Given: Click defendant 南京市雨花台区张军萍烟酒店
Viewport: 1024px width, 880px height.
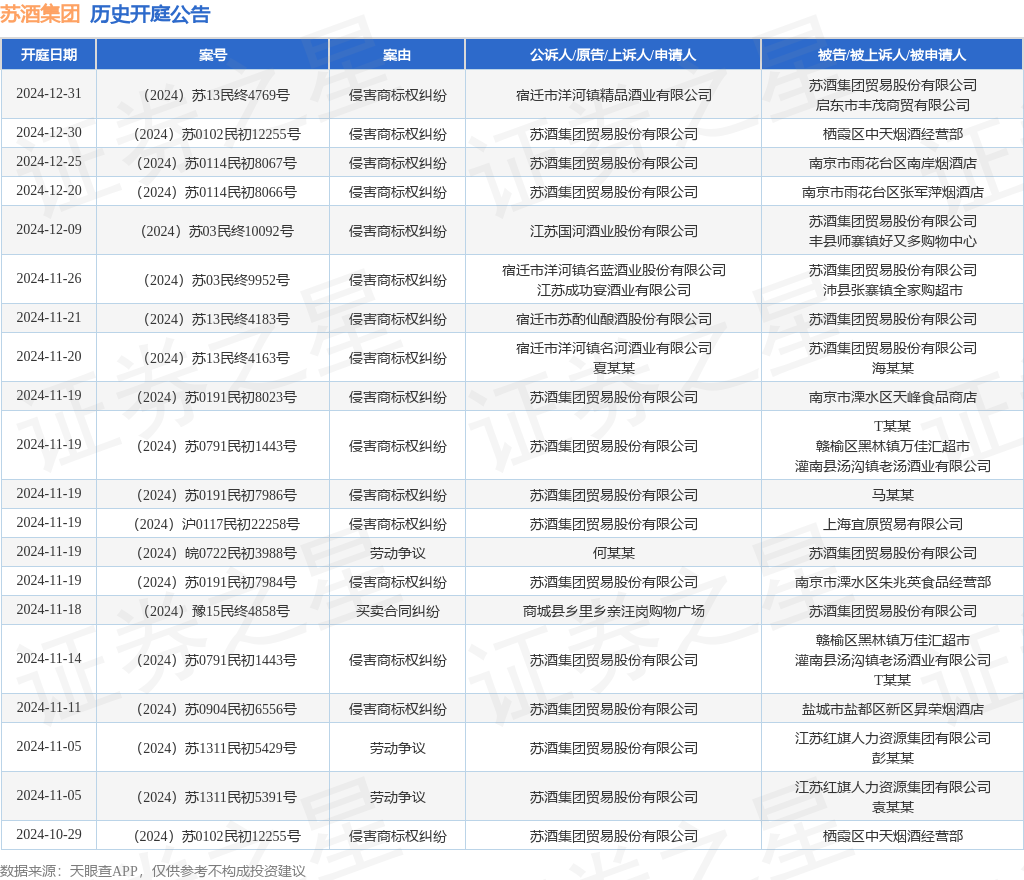Looking at the screenshot, I should [892, 193].
